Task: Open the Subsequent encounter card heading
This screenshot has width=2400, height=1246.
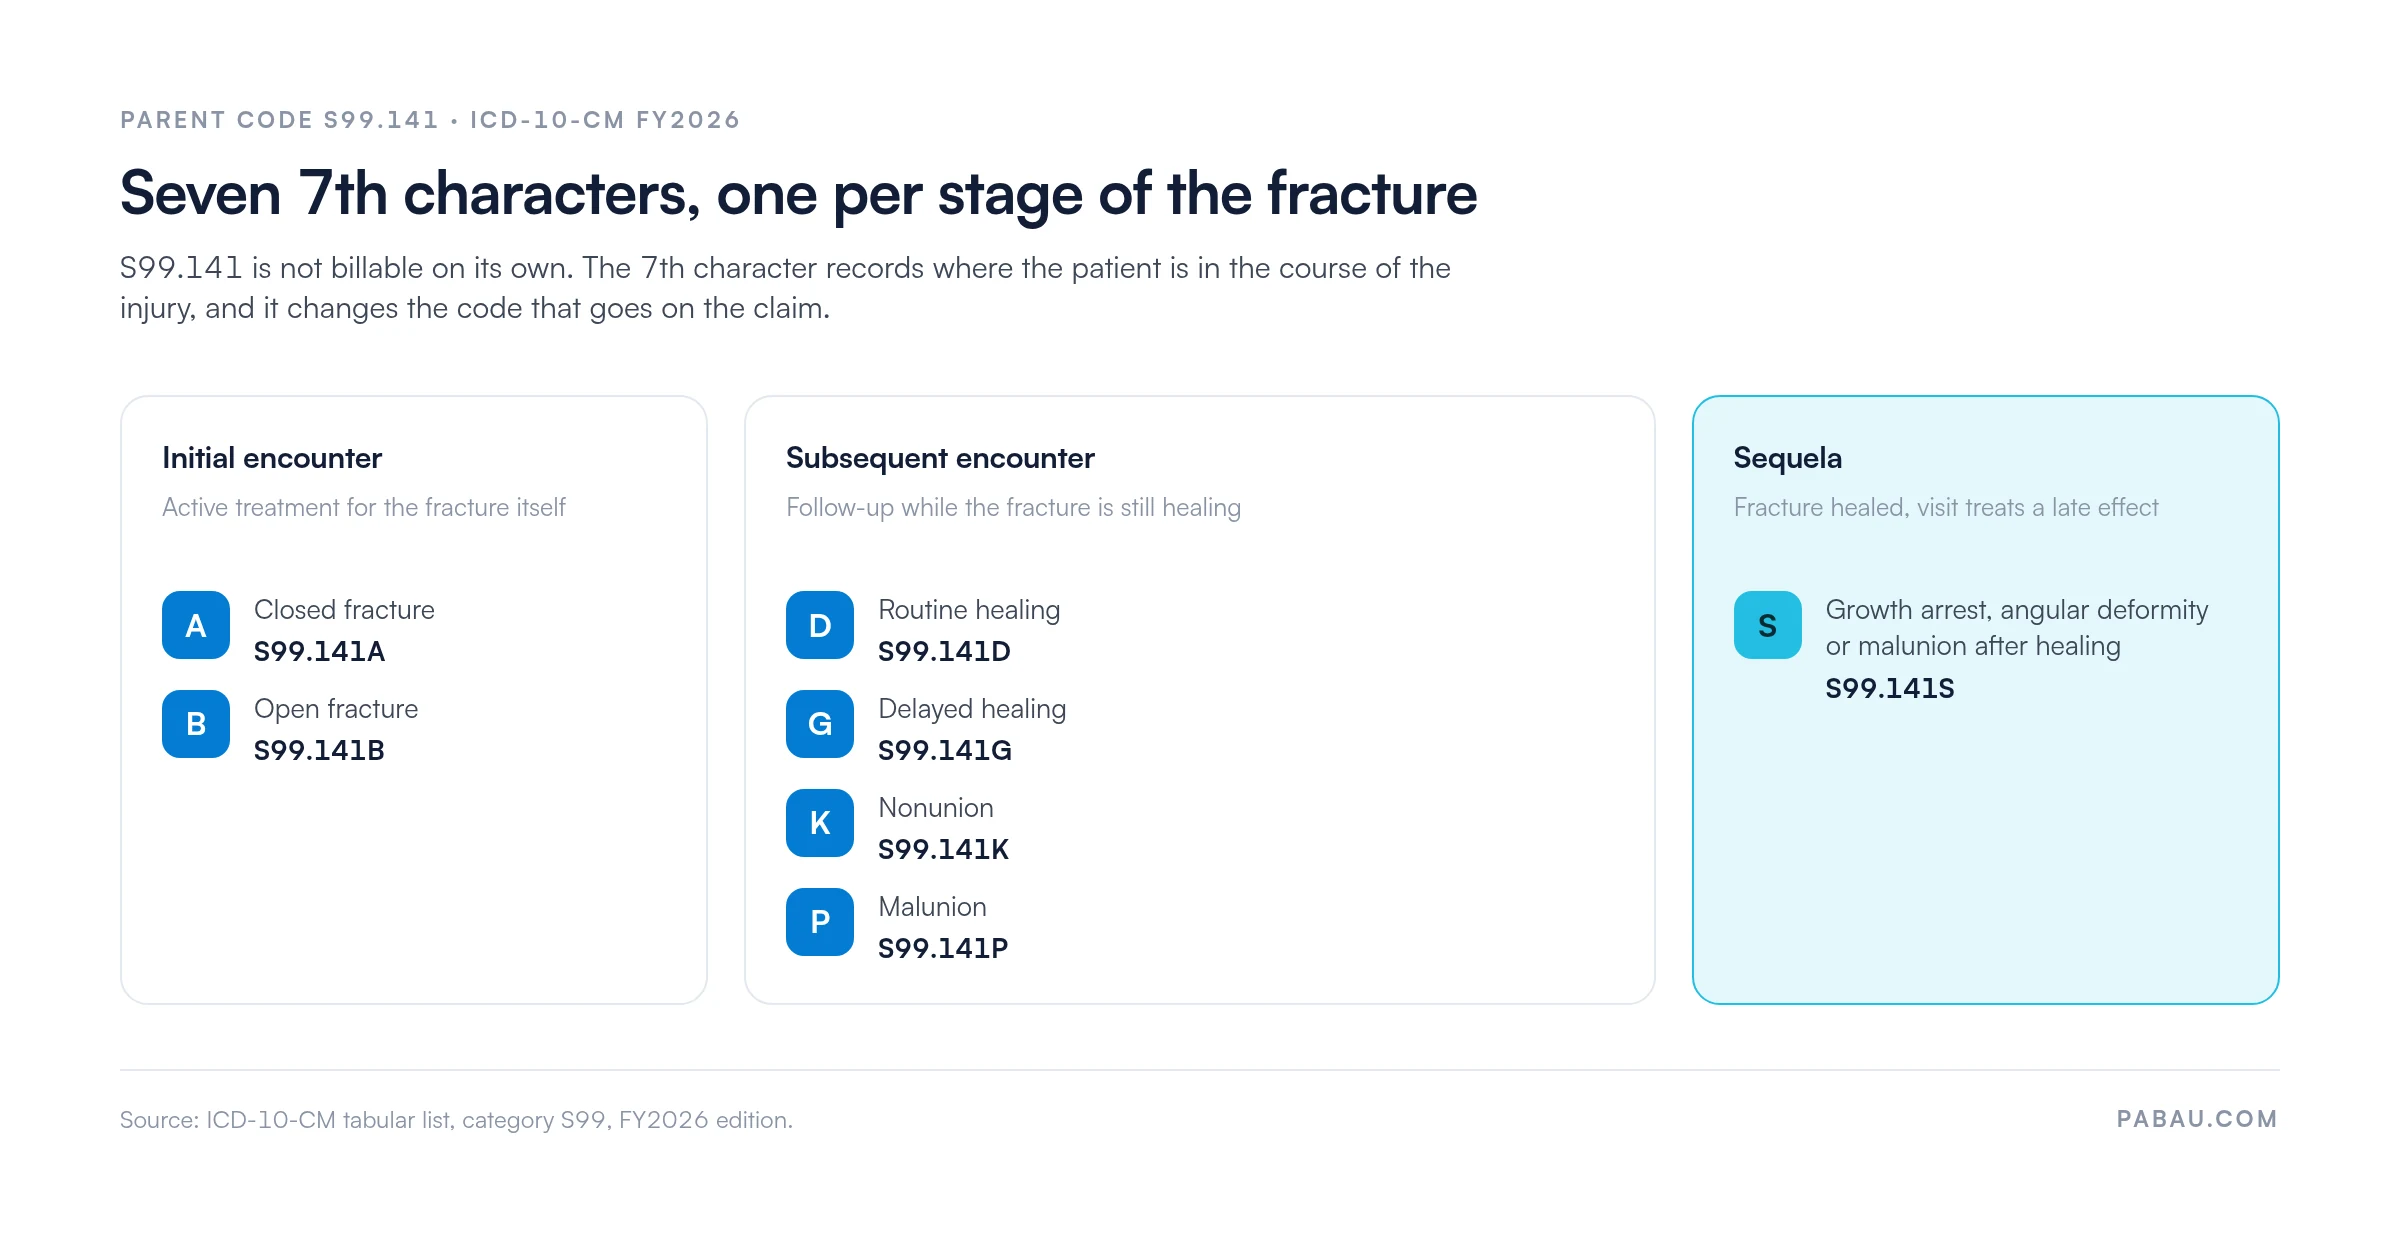Action: coord(940,458)
